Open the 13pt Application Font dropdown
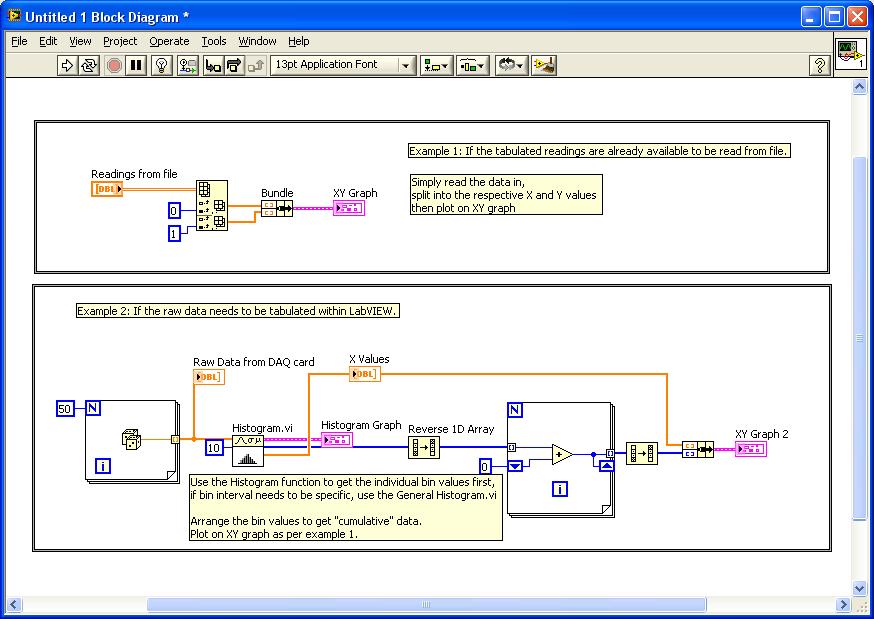 pos(342,65)
